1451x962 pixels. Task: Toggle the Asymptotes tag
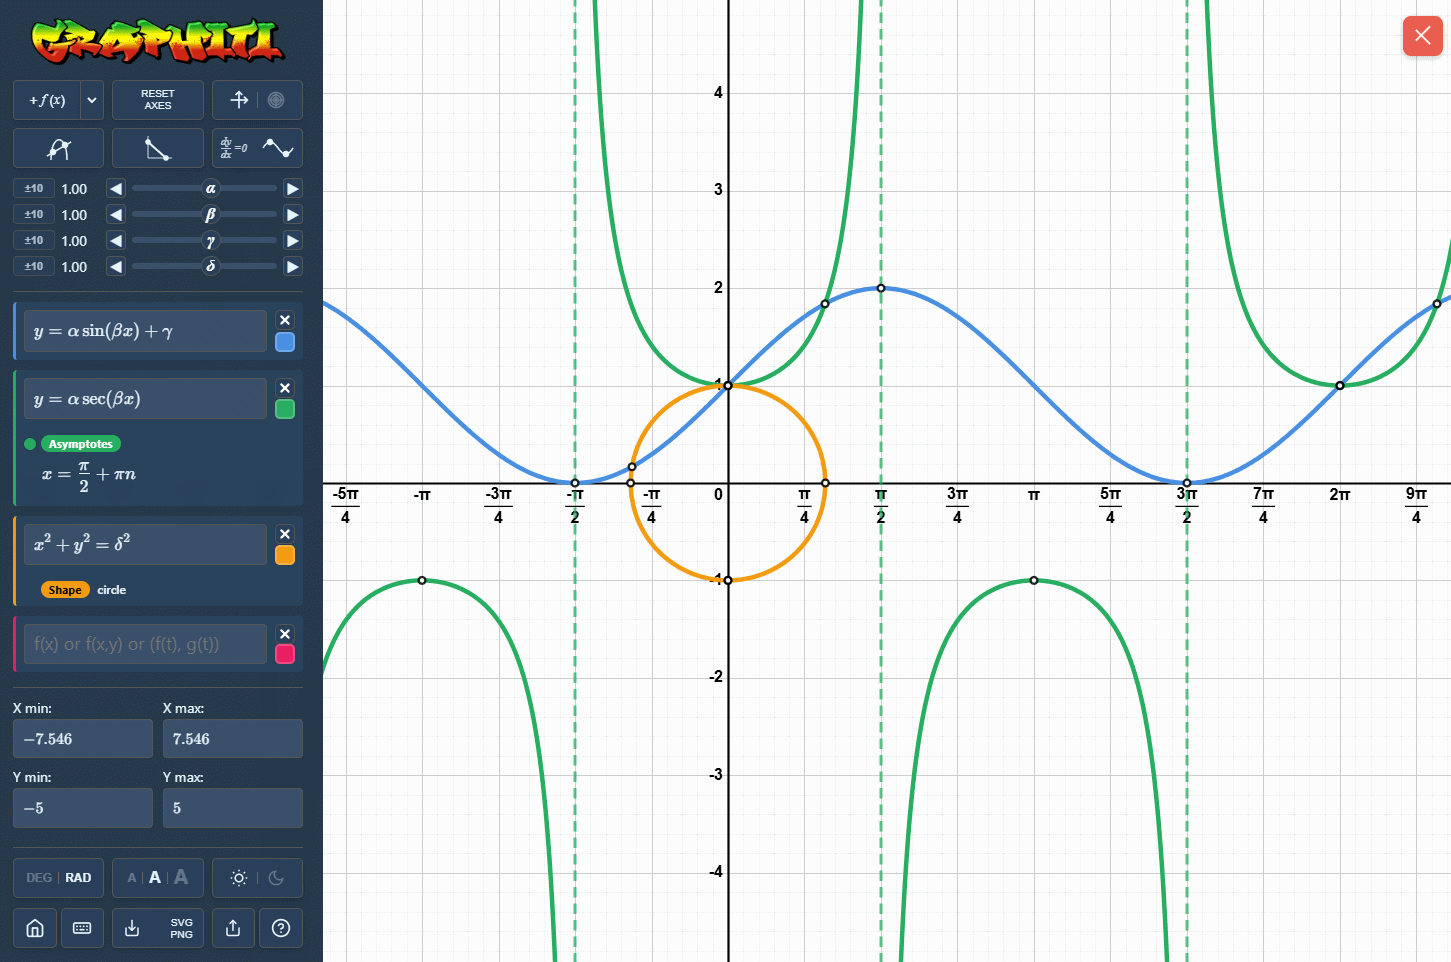coord(81,444)
